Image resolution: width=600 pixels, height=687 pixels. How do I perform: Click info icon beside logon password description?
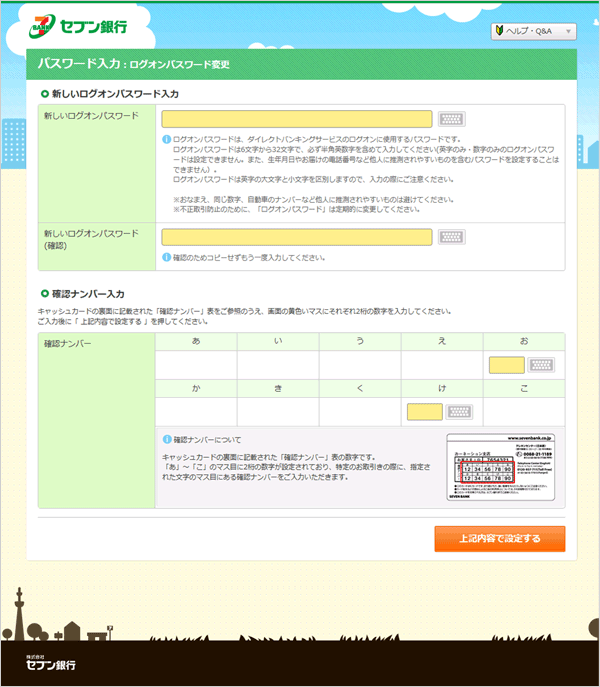[166, 139]
